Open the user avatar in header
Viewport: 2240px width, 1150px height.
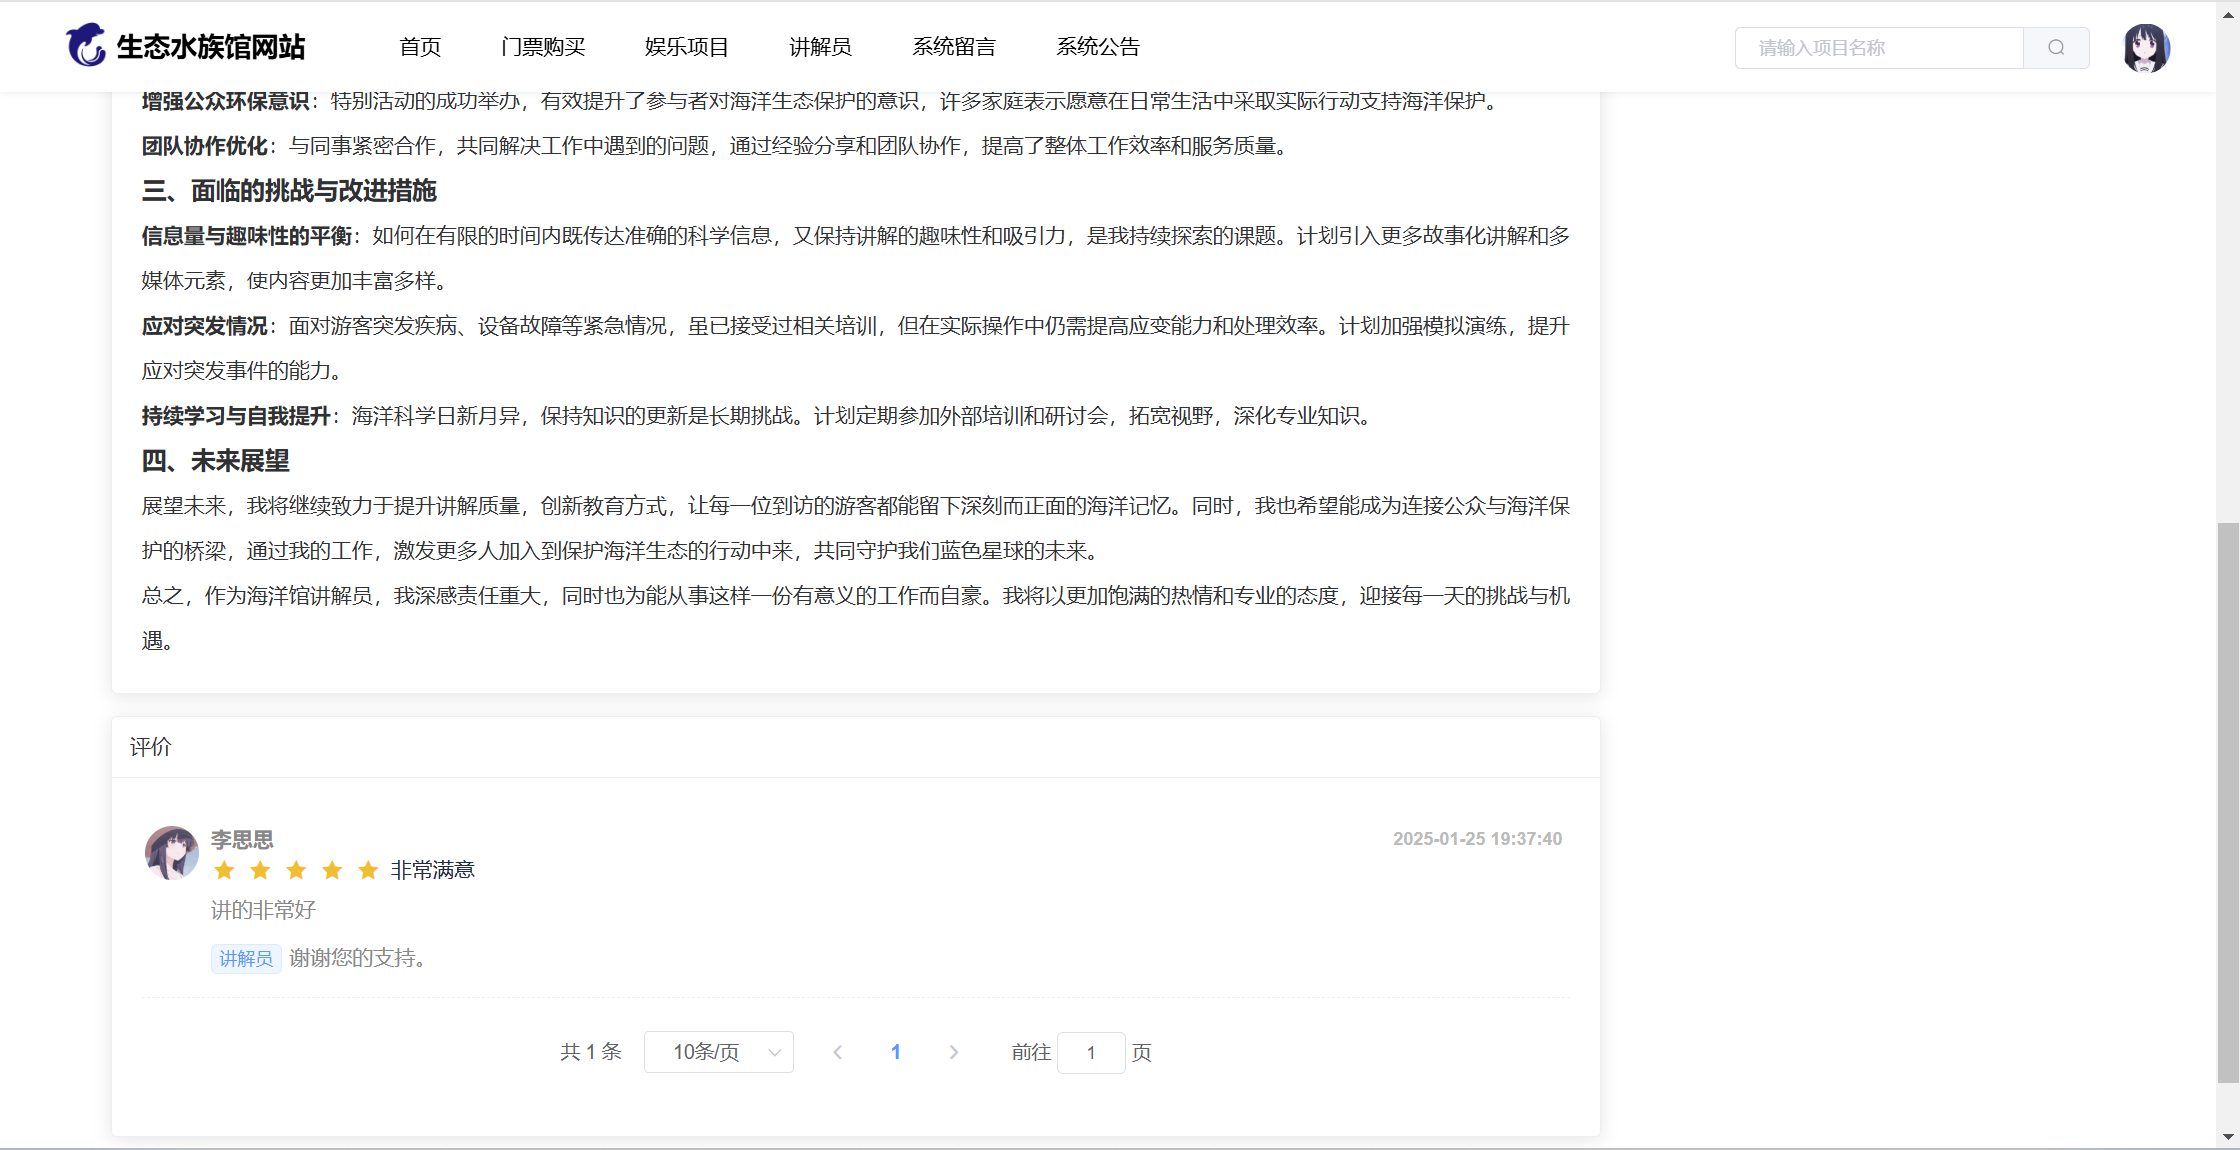pos(2145,48)
